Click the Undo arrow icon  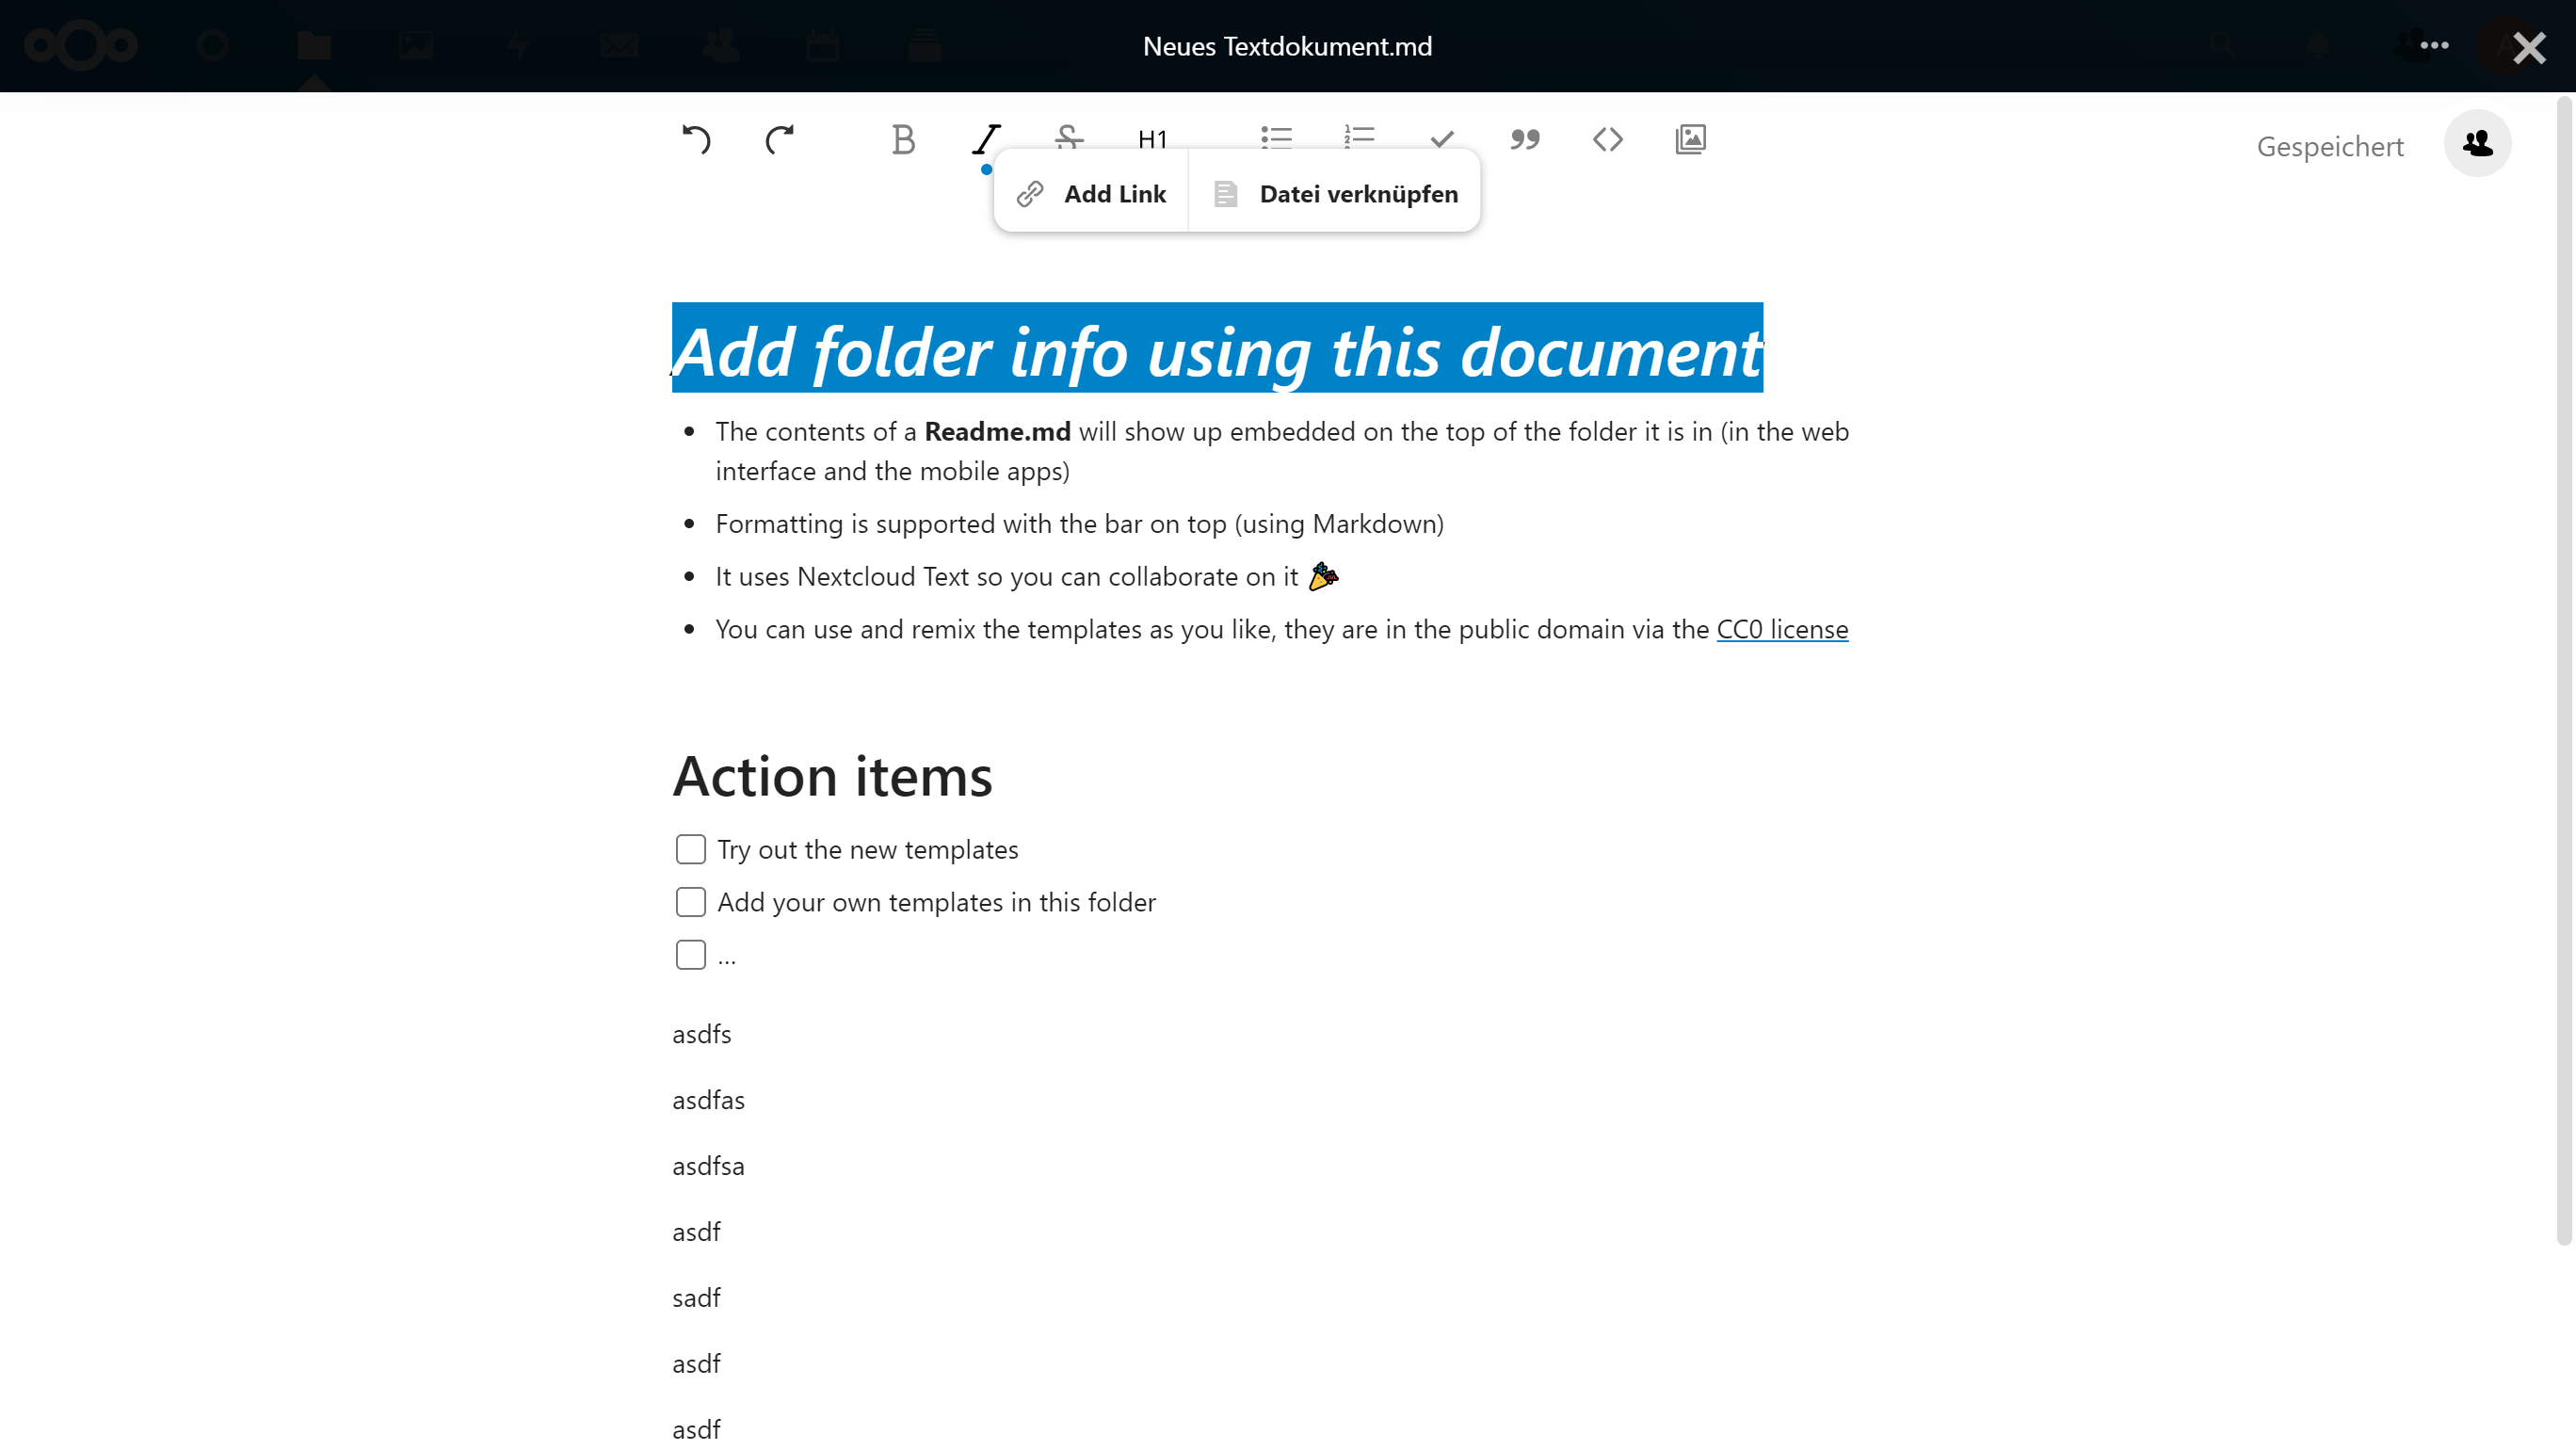click(696, 139)
